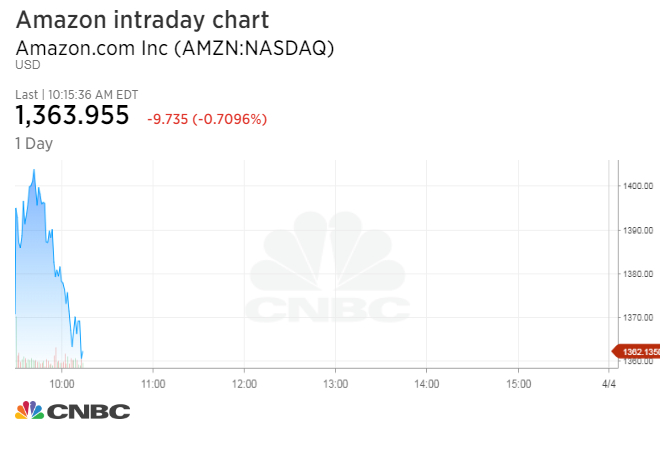670x450 pixels.
Task: Click the 10:00 time axis label
Action: coord(62,383)
